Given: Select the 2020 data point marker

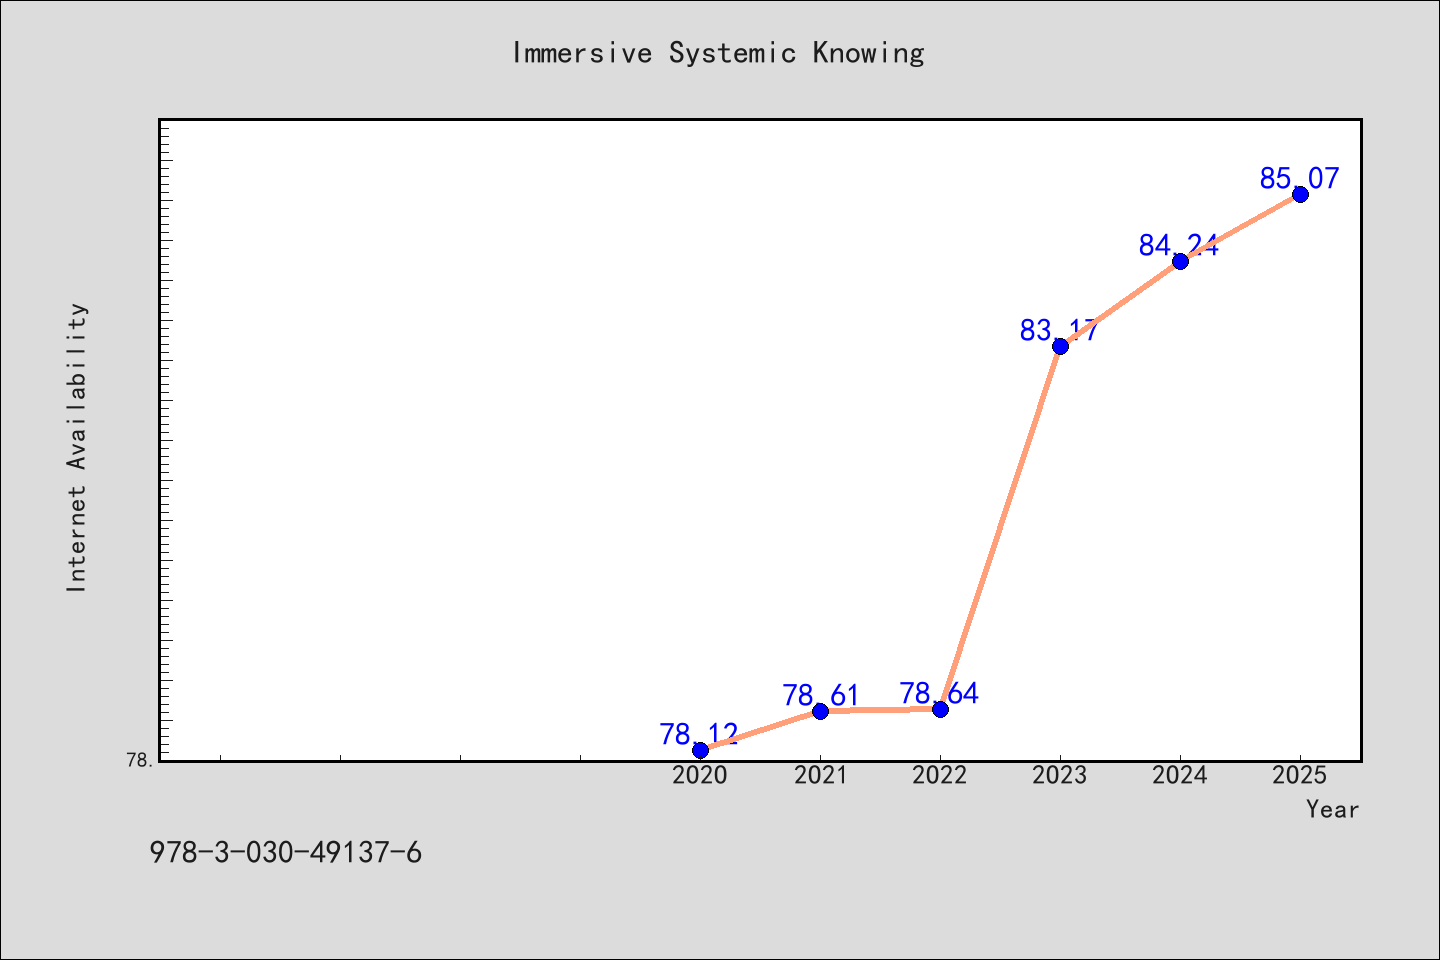Looking at the screenshot, I should coord(700,750).
